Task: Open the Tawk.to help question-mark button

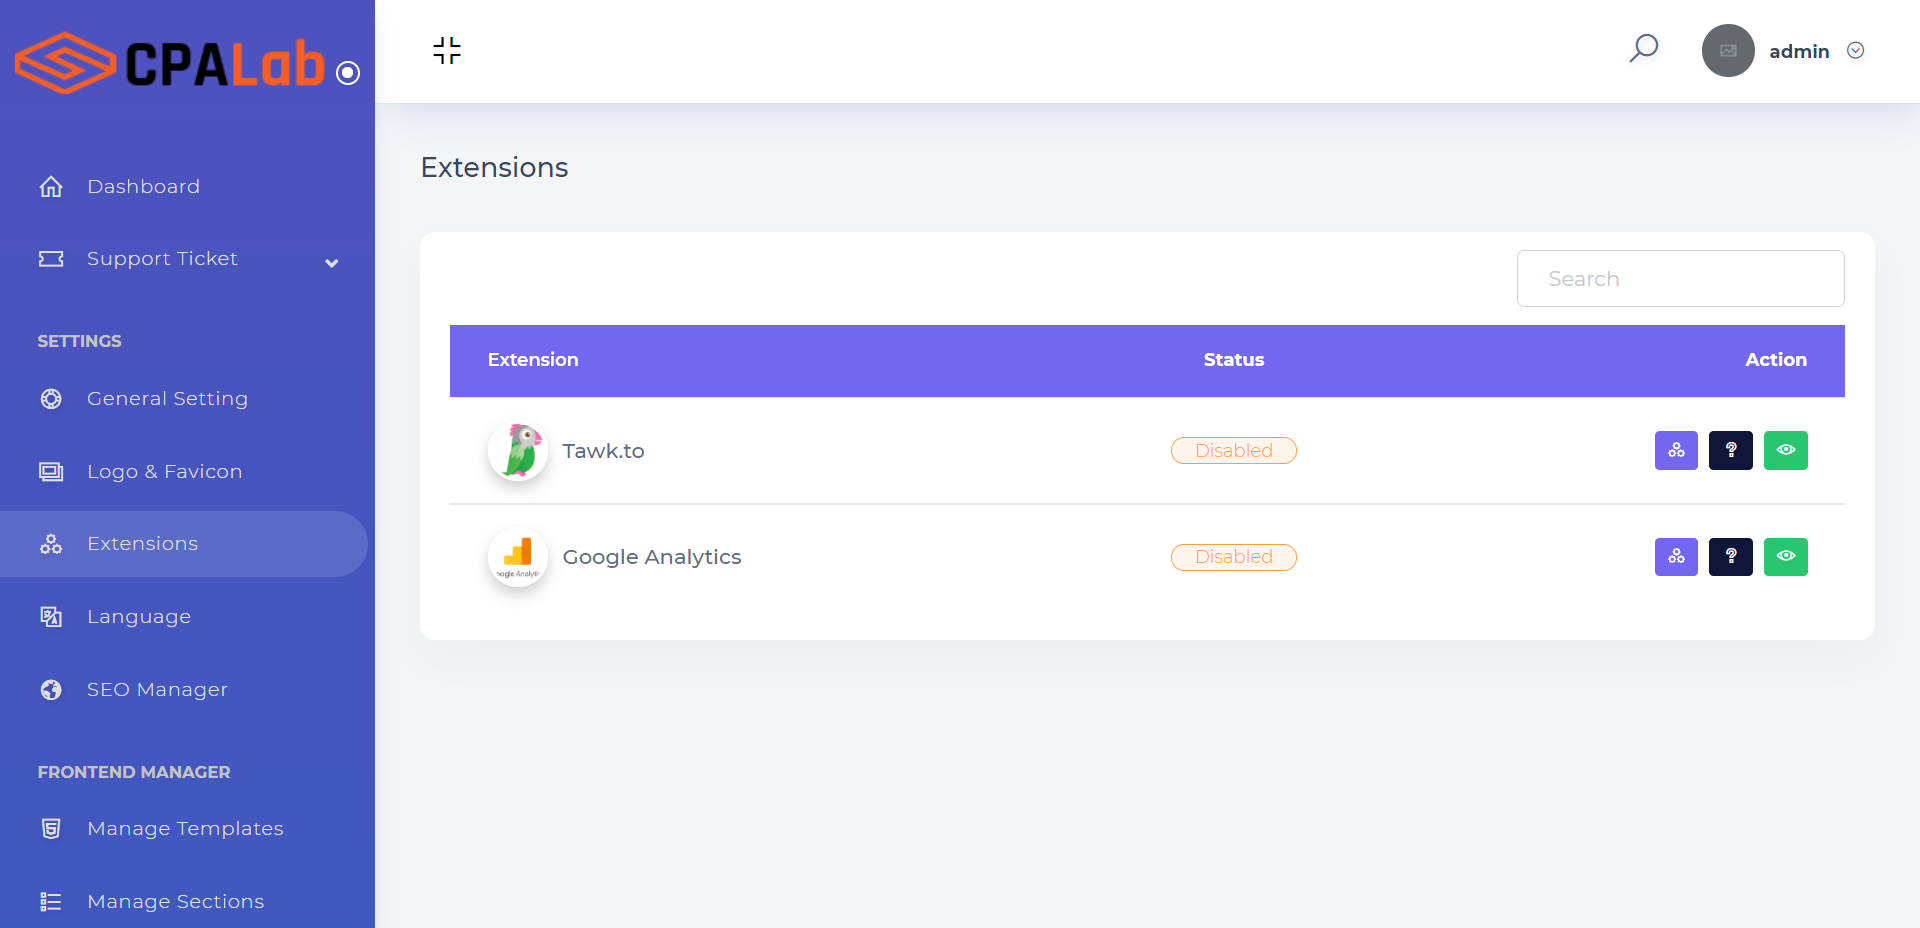Action: coord(1731,450)
